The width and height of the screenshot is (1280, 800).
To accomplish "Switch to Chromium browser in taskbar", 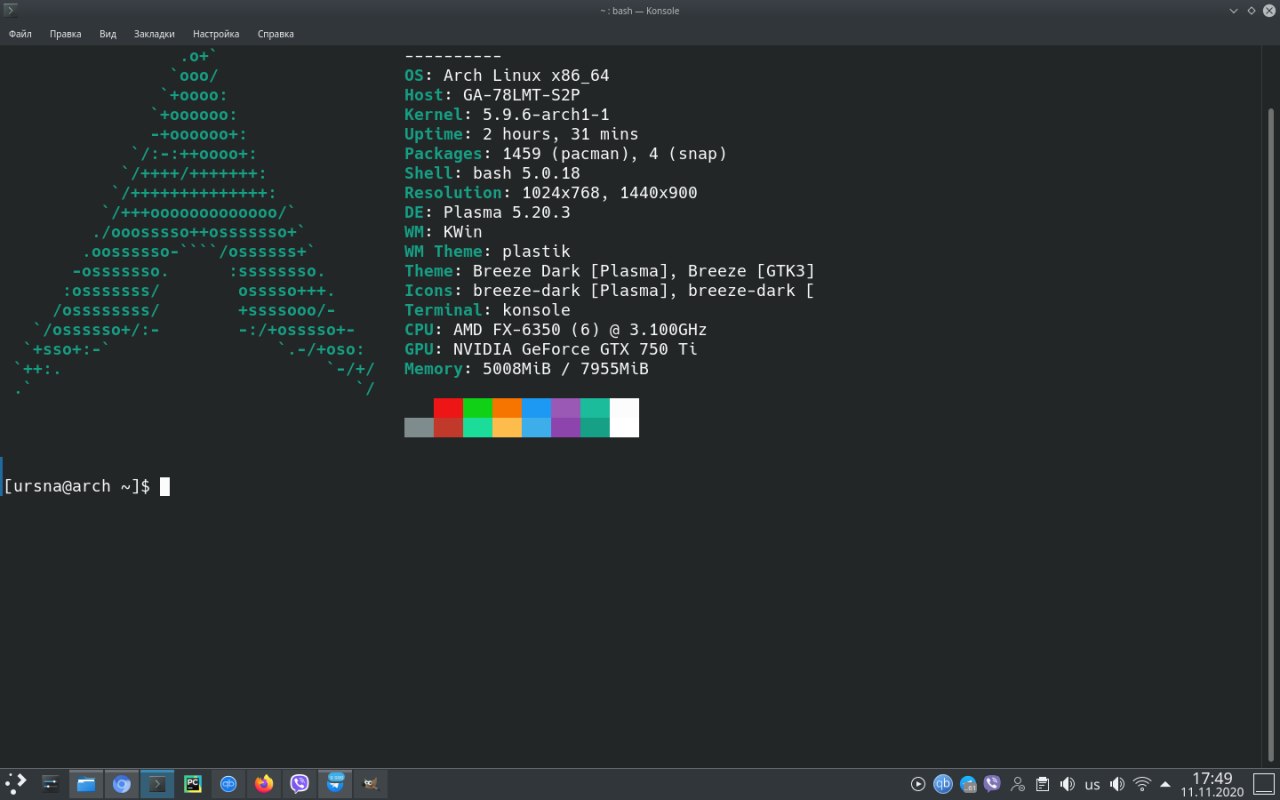I will click(x=122, y=784).
